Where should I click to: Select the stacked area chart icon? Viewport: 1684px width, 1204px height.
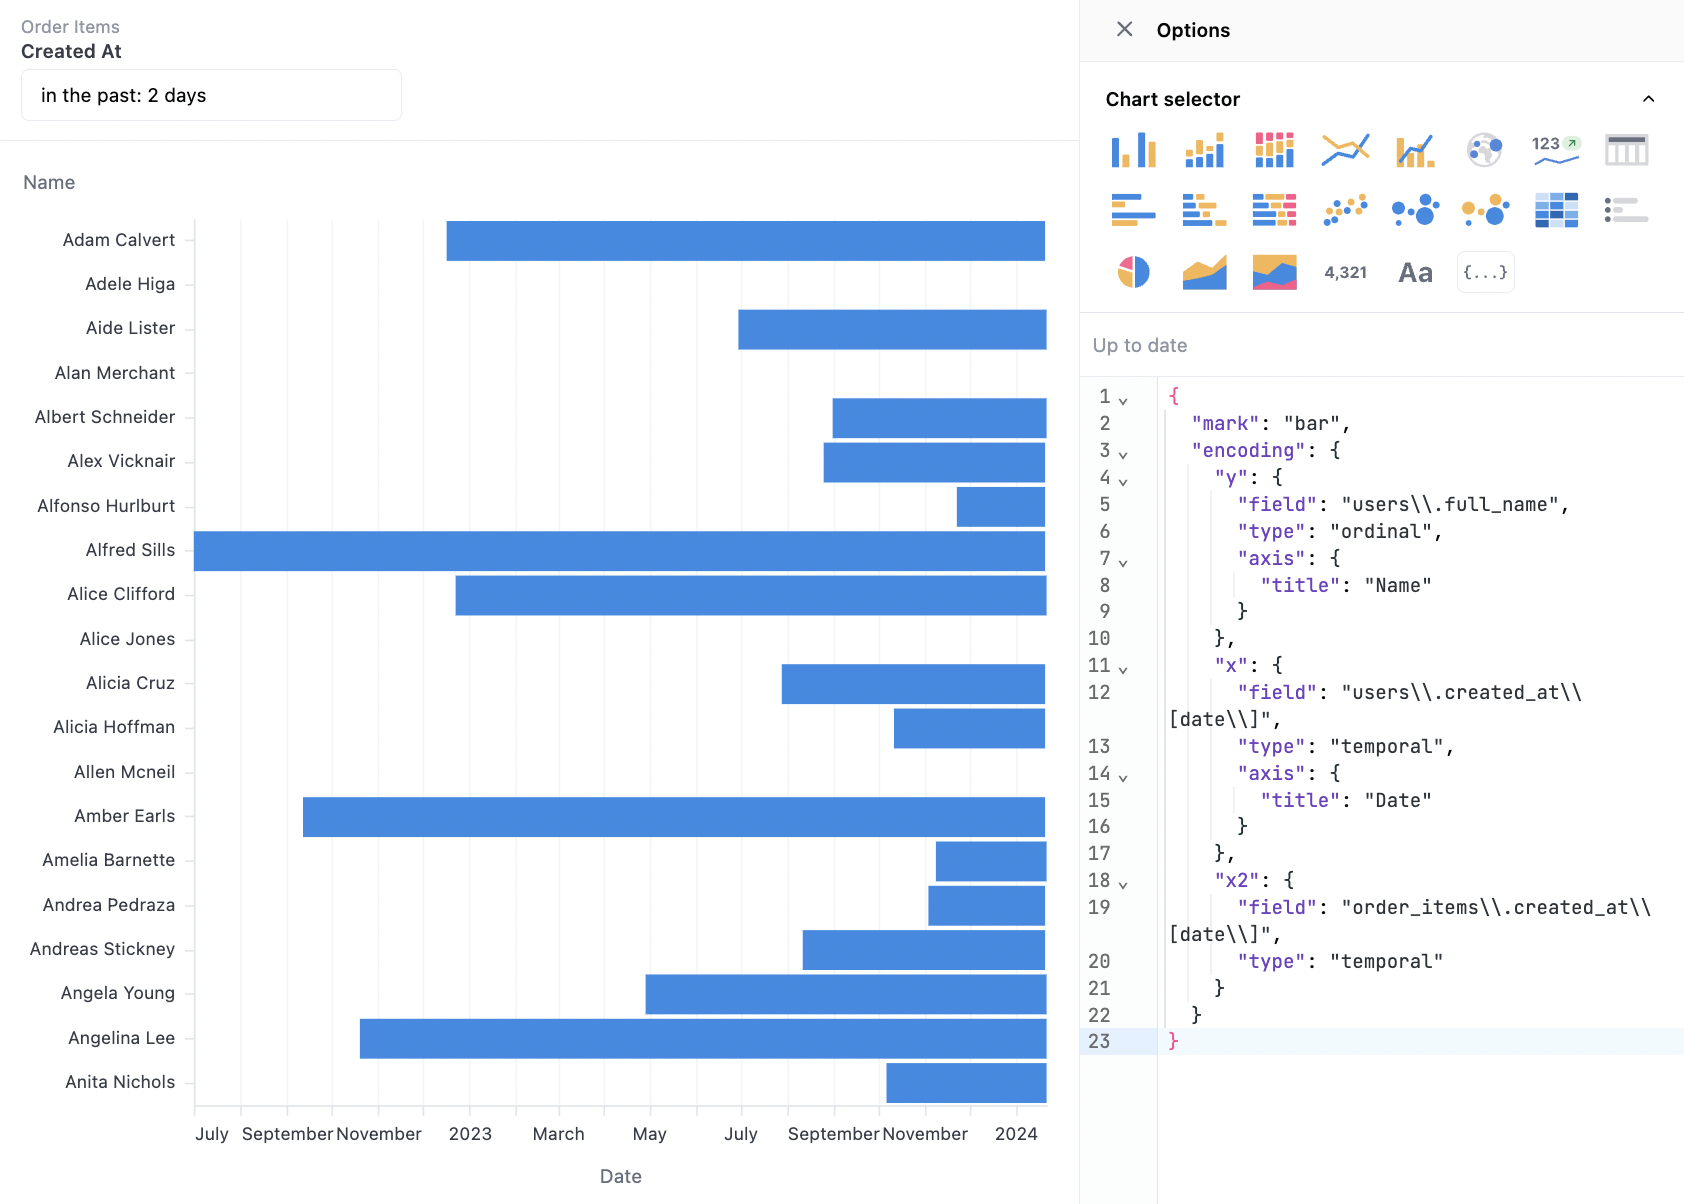[x=1274, y=272]
